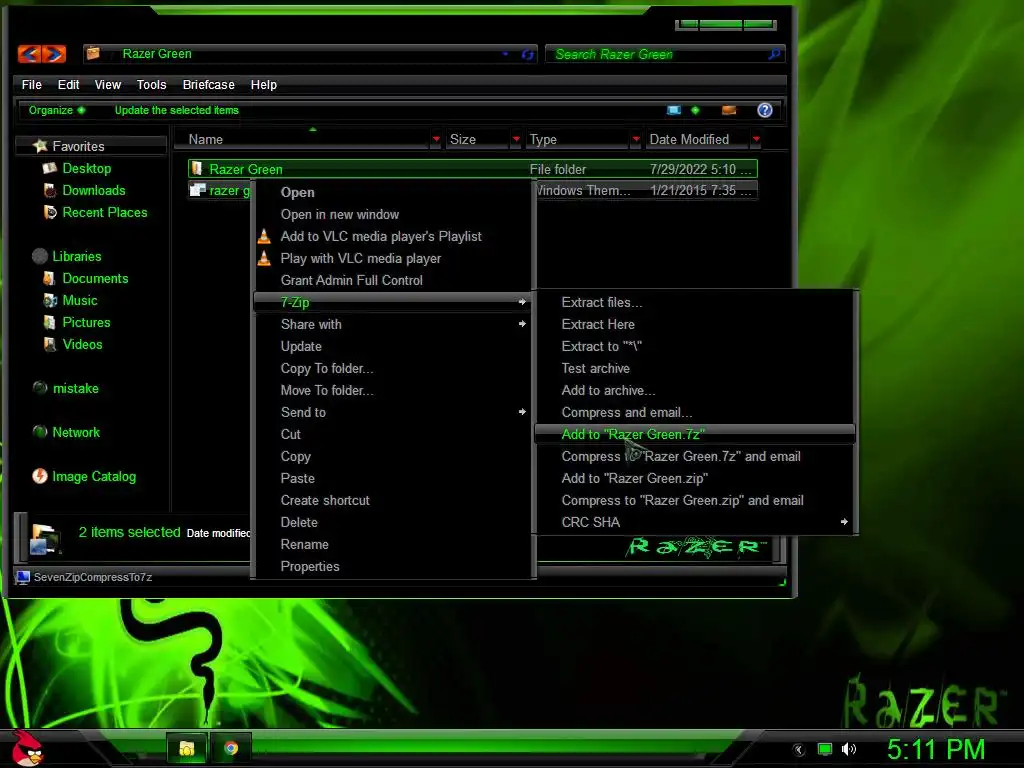Open the Tools menu
The image size is (1024, 768).
click(152, 85)
